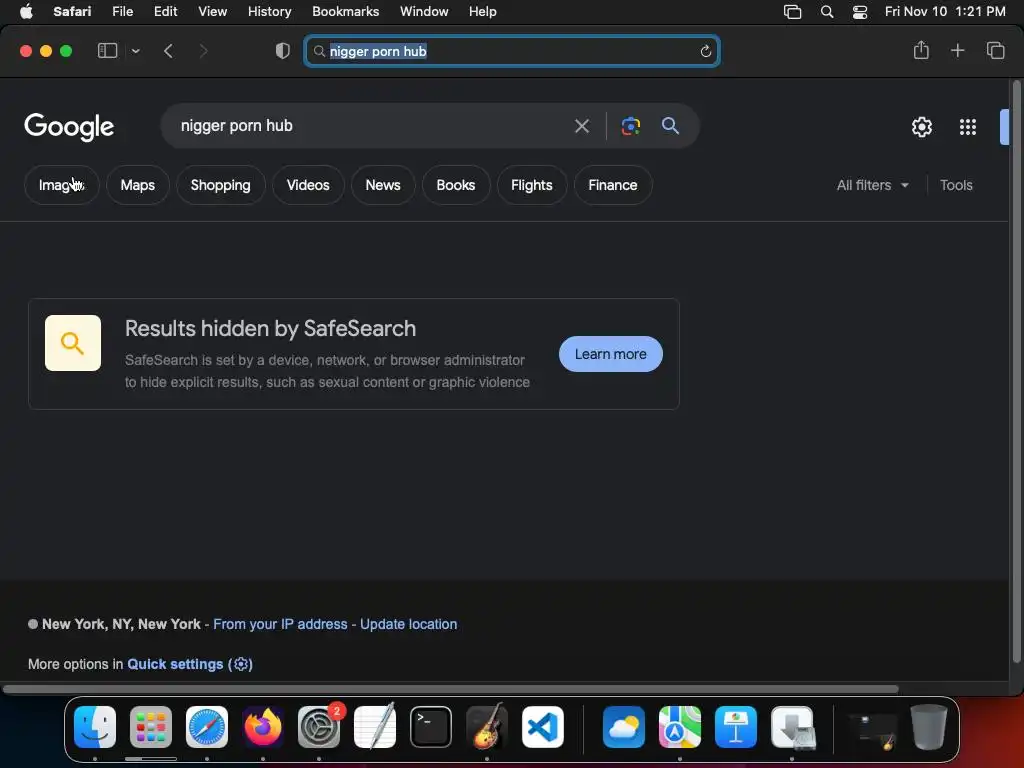Click the date and time in menu bar
Viewport: 1024px width, 768px height.
[x=945, y=11]
